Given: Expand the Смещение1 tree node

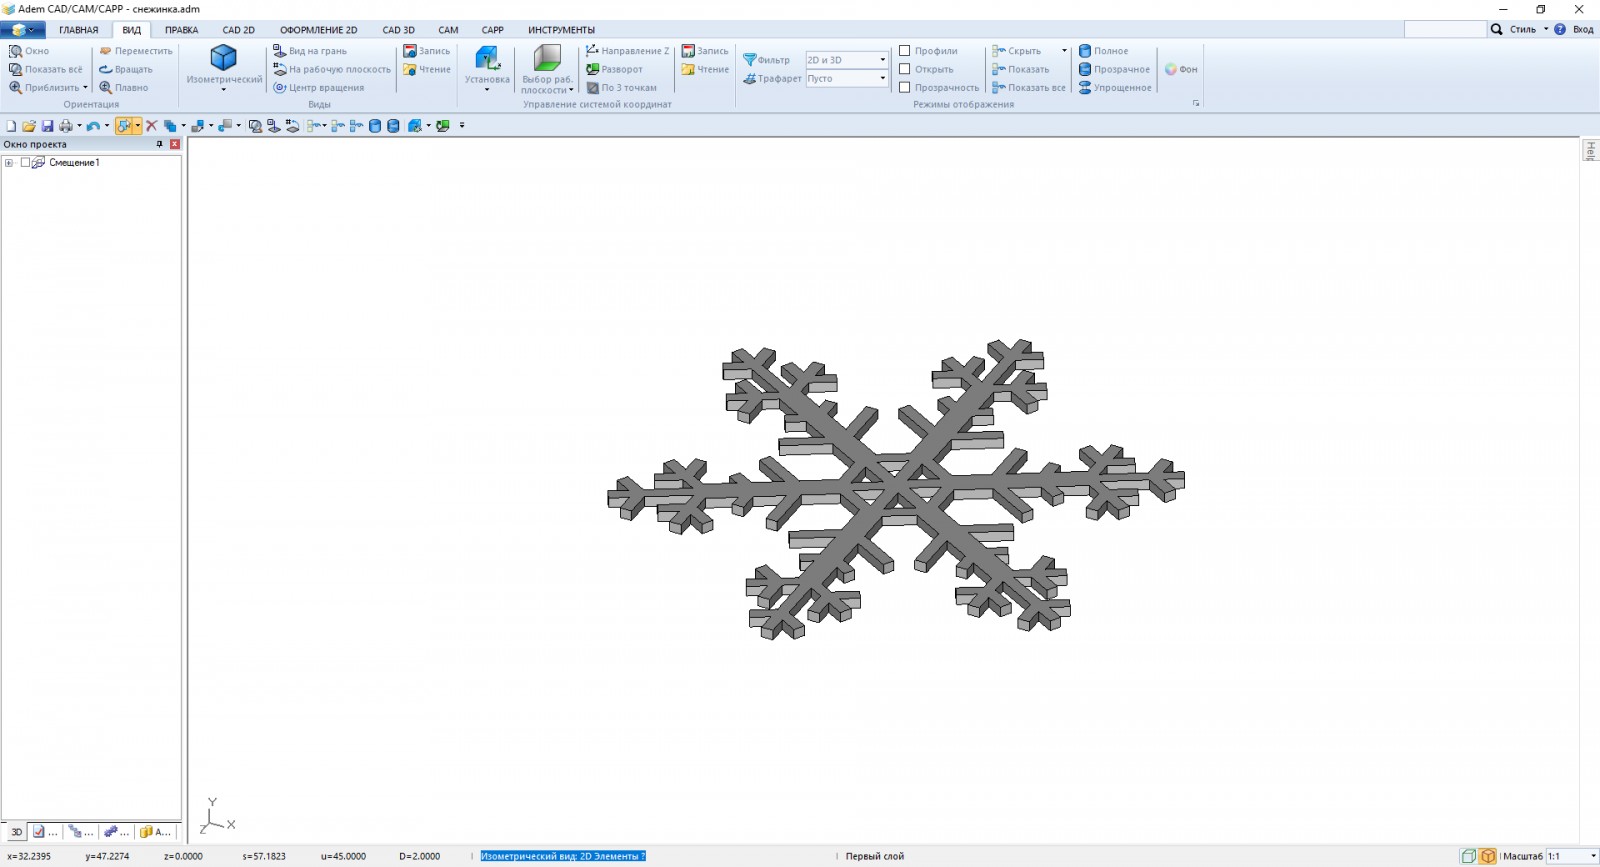Looking at the screenshot, I should tap(9, 163).
